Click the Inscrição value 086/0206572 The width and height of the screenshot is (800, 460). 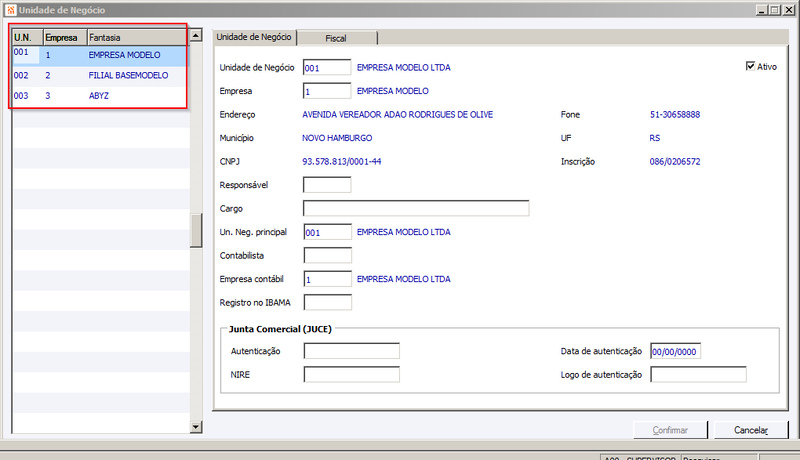[674, 161]
